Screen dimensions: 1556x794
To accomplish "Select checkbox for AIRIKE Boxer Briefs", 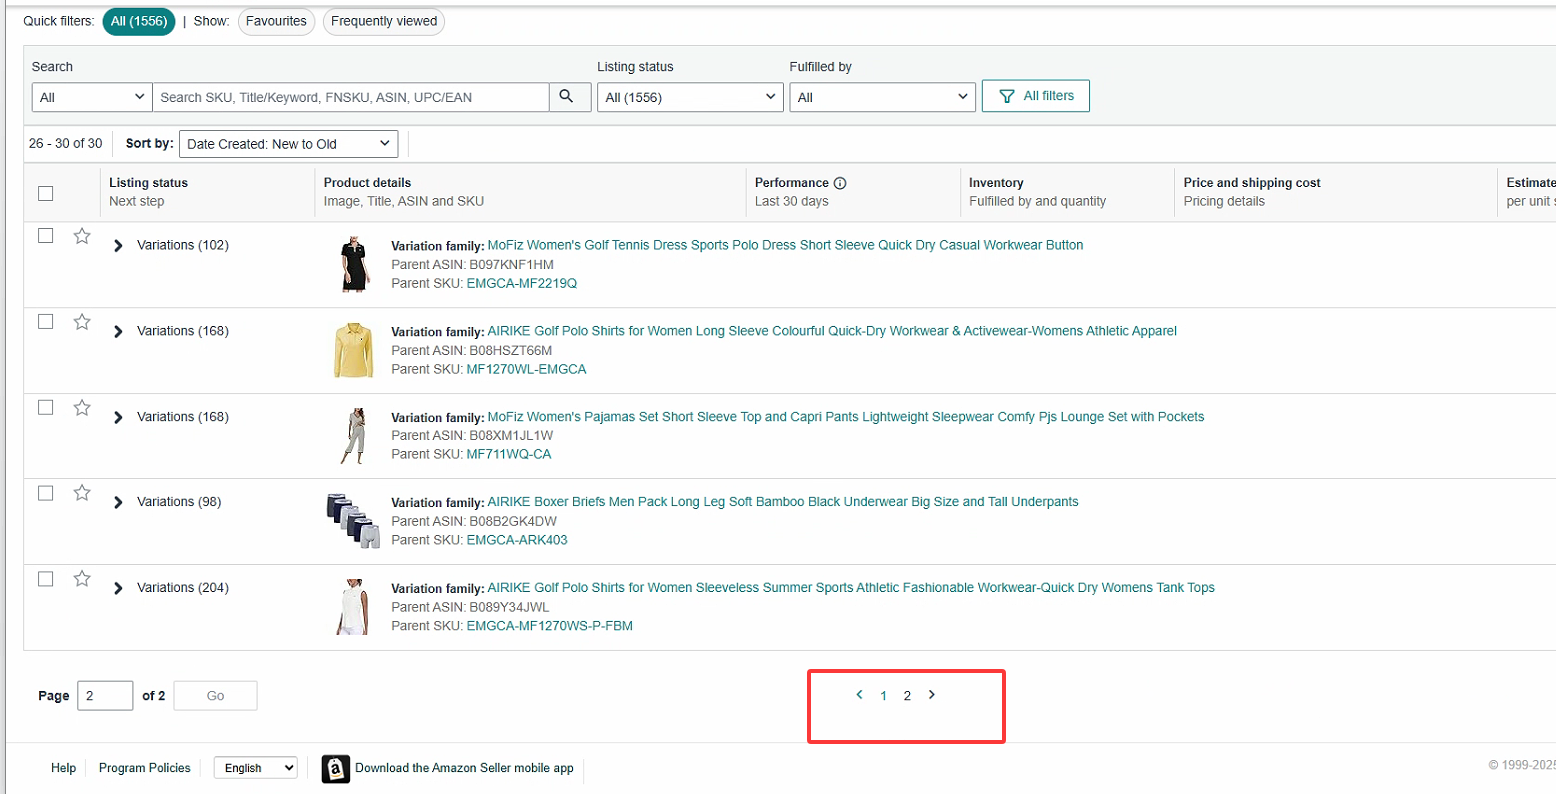I will [45, 493].
